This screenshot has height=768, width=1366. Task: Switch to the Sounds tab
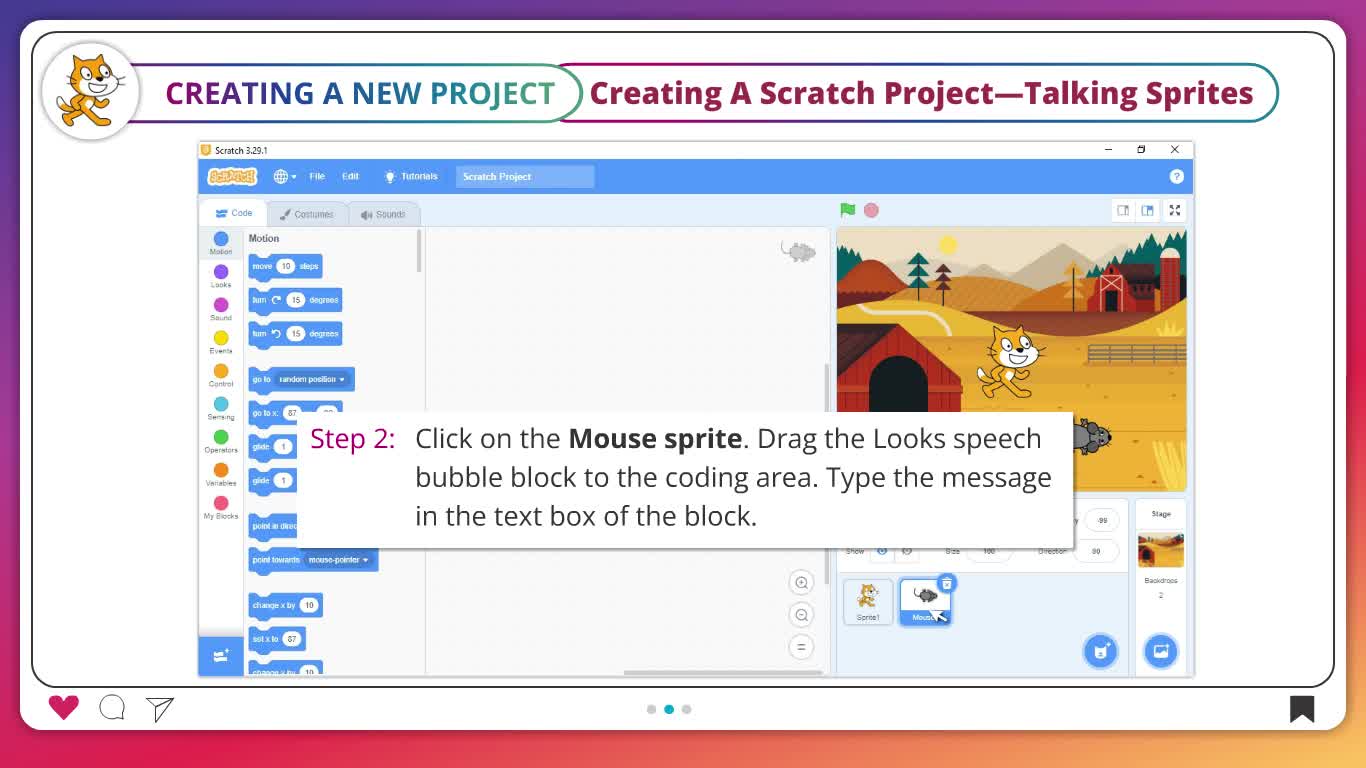point(383,214)
